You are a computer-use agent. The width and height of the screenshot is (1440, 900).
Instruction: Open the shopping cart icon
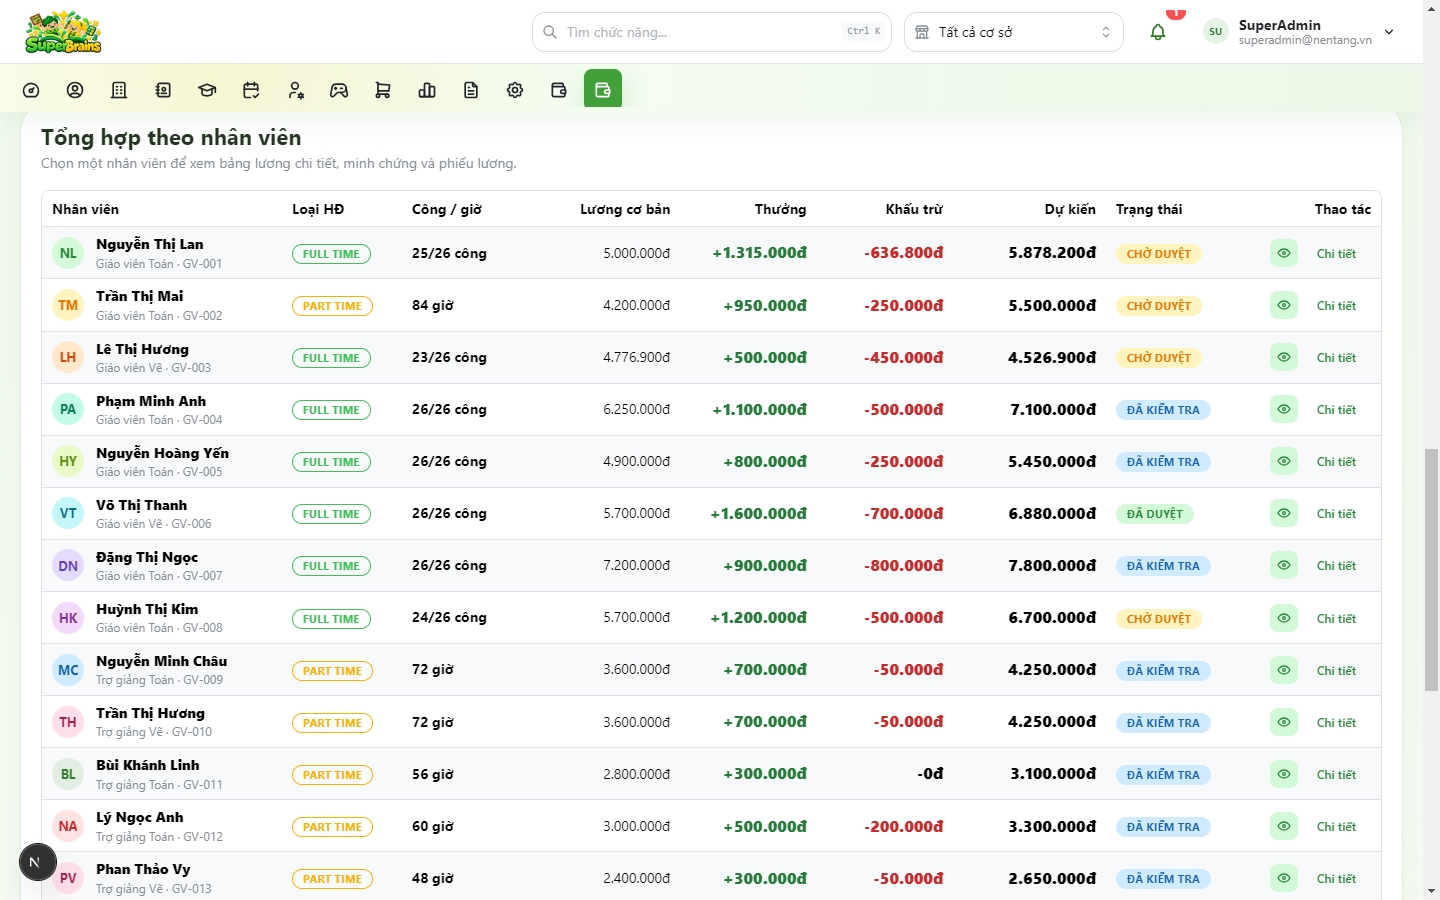[383, 90]
